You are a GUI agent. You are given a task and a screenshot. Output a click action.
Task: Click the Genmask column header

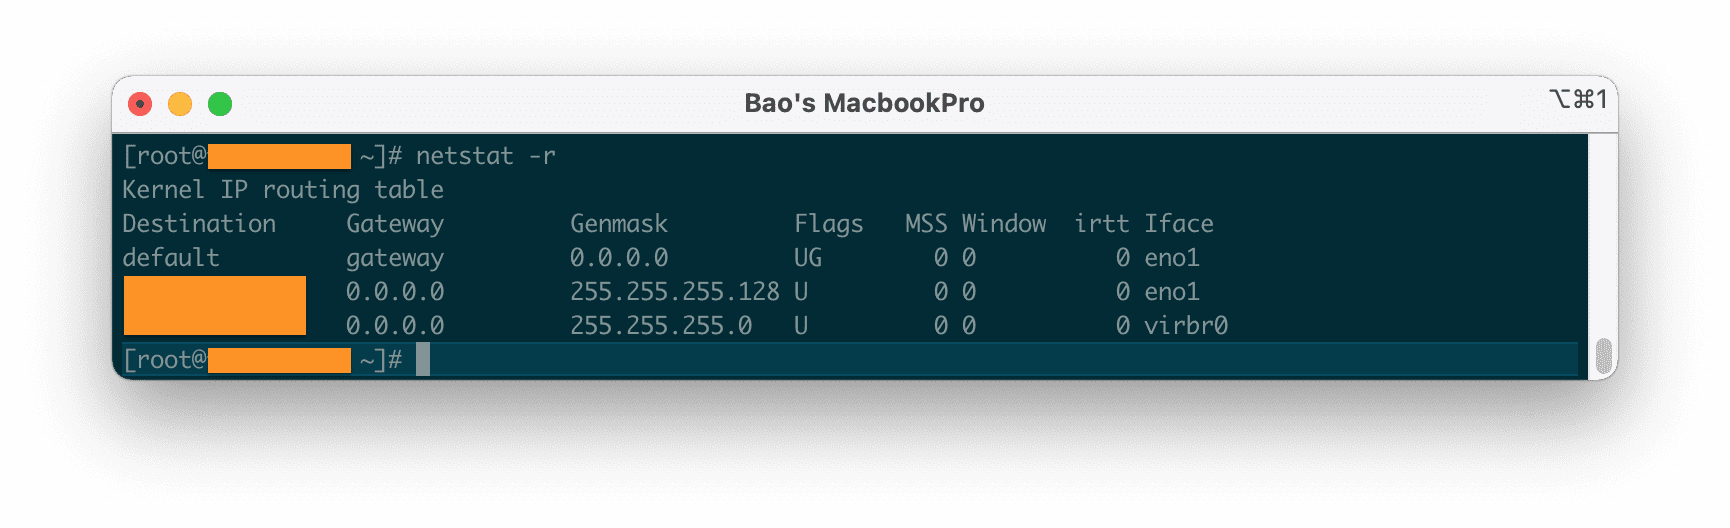click(x=619, y=224)
